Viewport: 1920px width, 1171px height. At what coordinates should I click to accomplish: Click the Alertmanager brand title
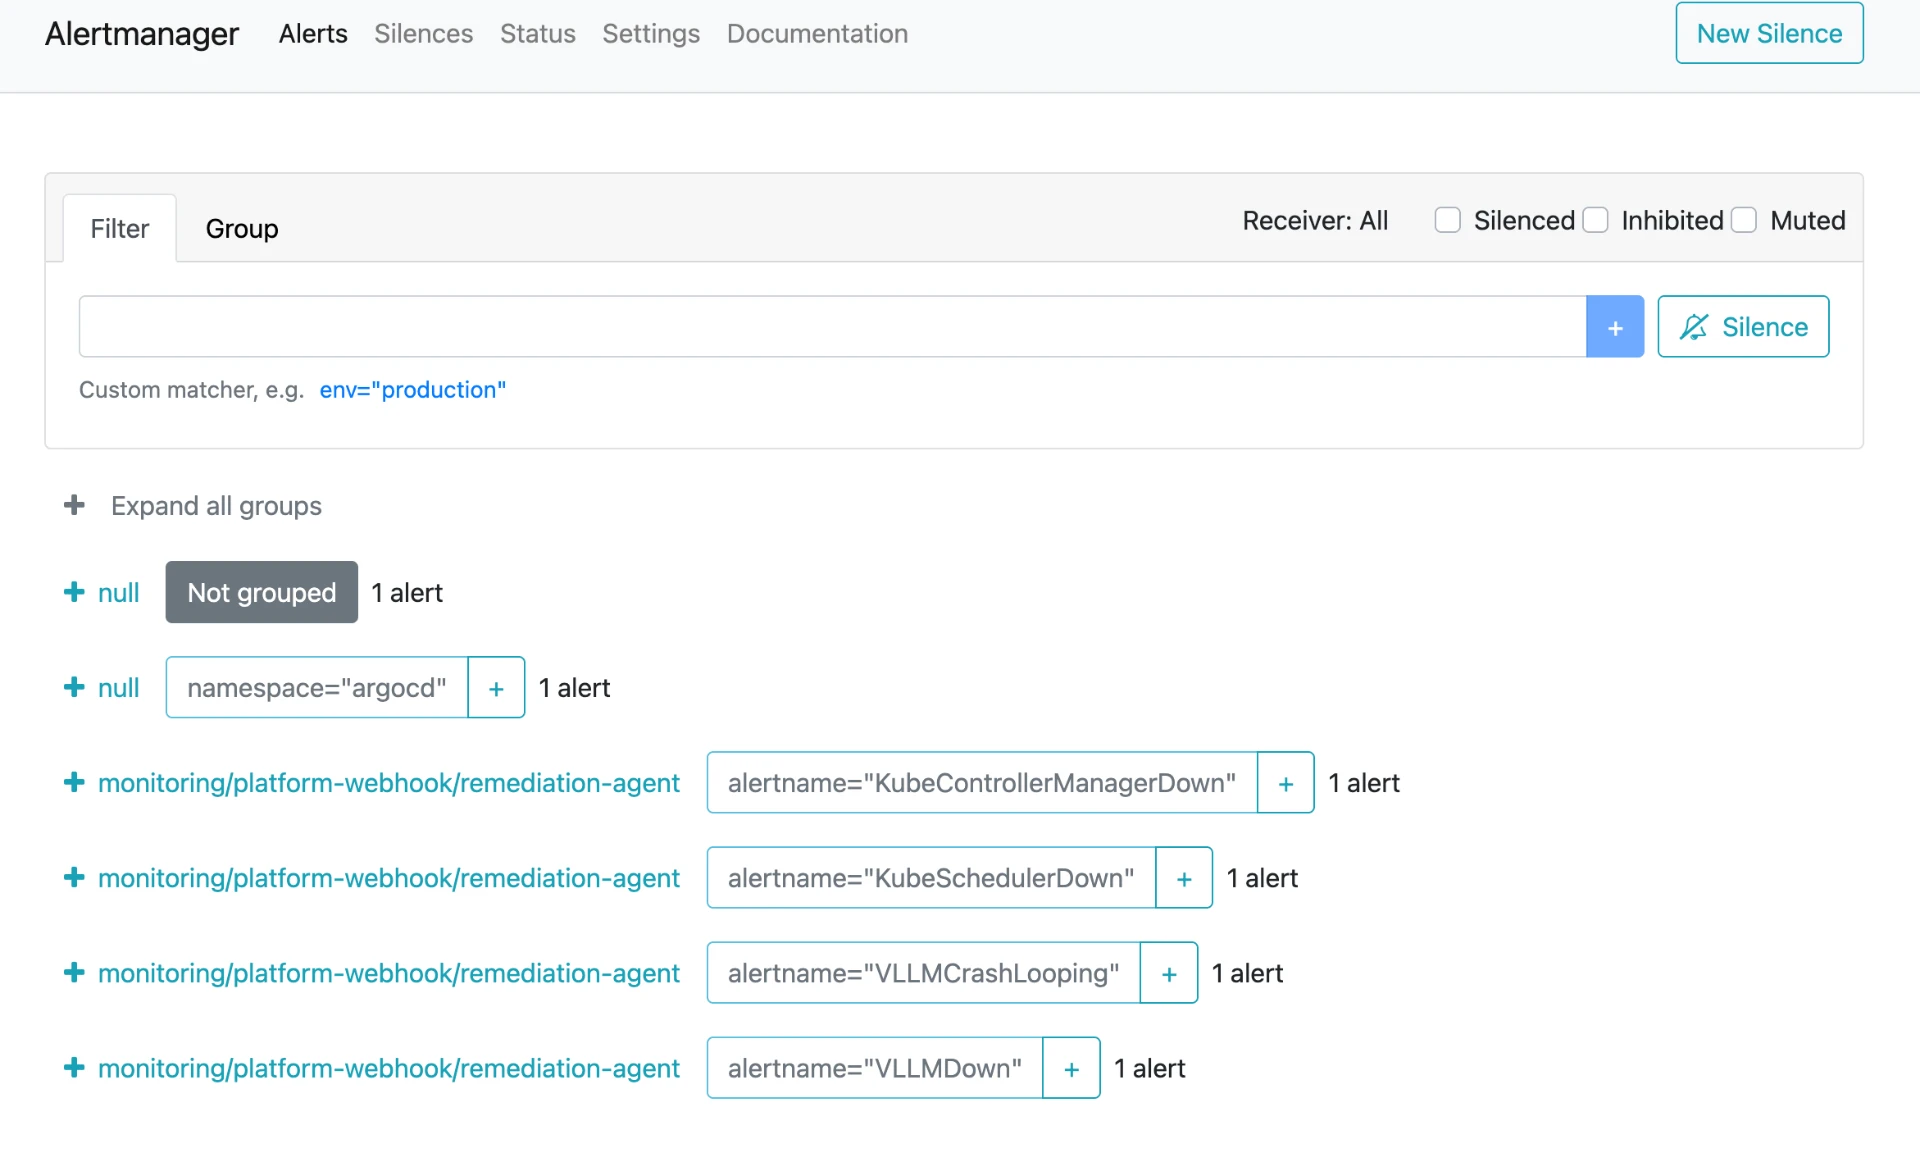coord(142,34)
